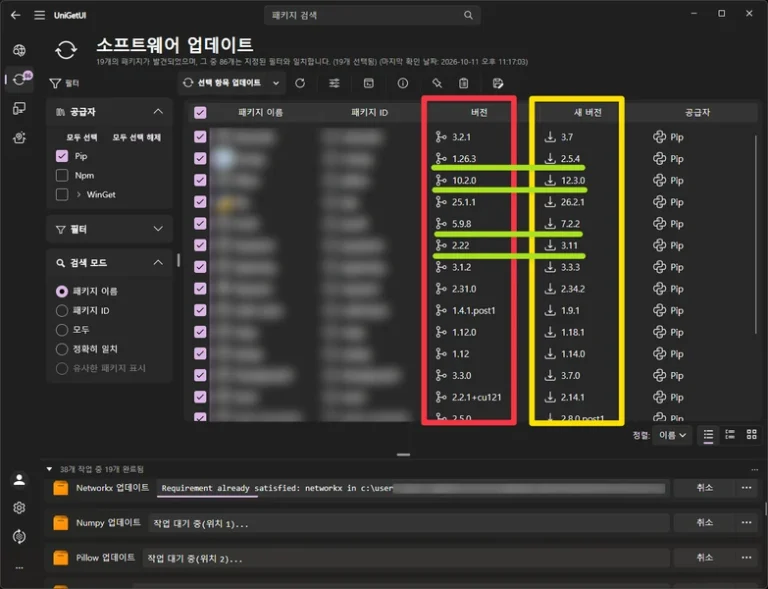Viewport: 768px width, 589px height.
Task: Open the hamburger navigation menu
Action: tap(40, 15)
